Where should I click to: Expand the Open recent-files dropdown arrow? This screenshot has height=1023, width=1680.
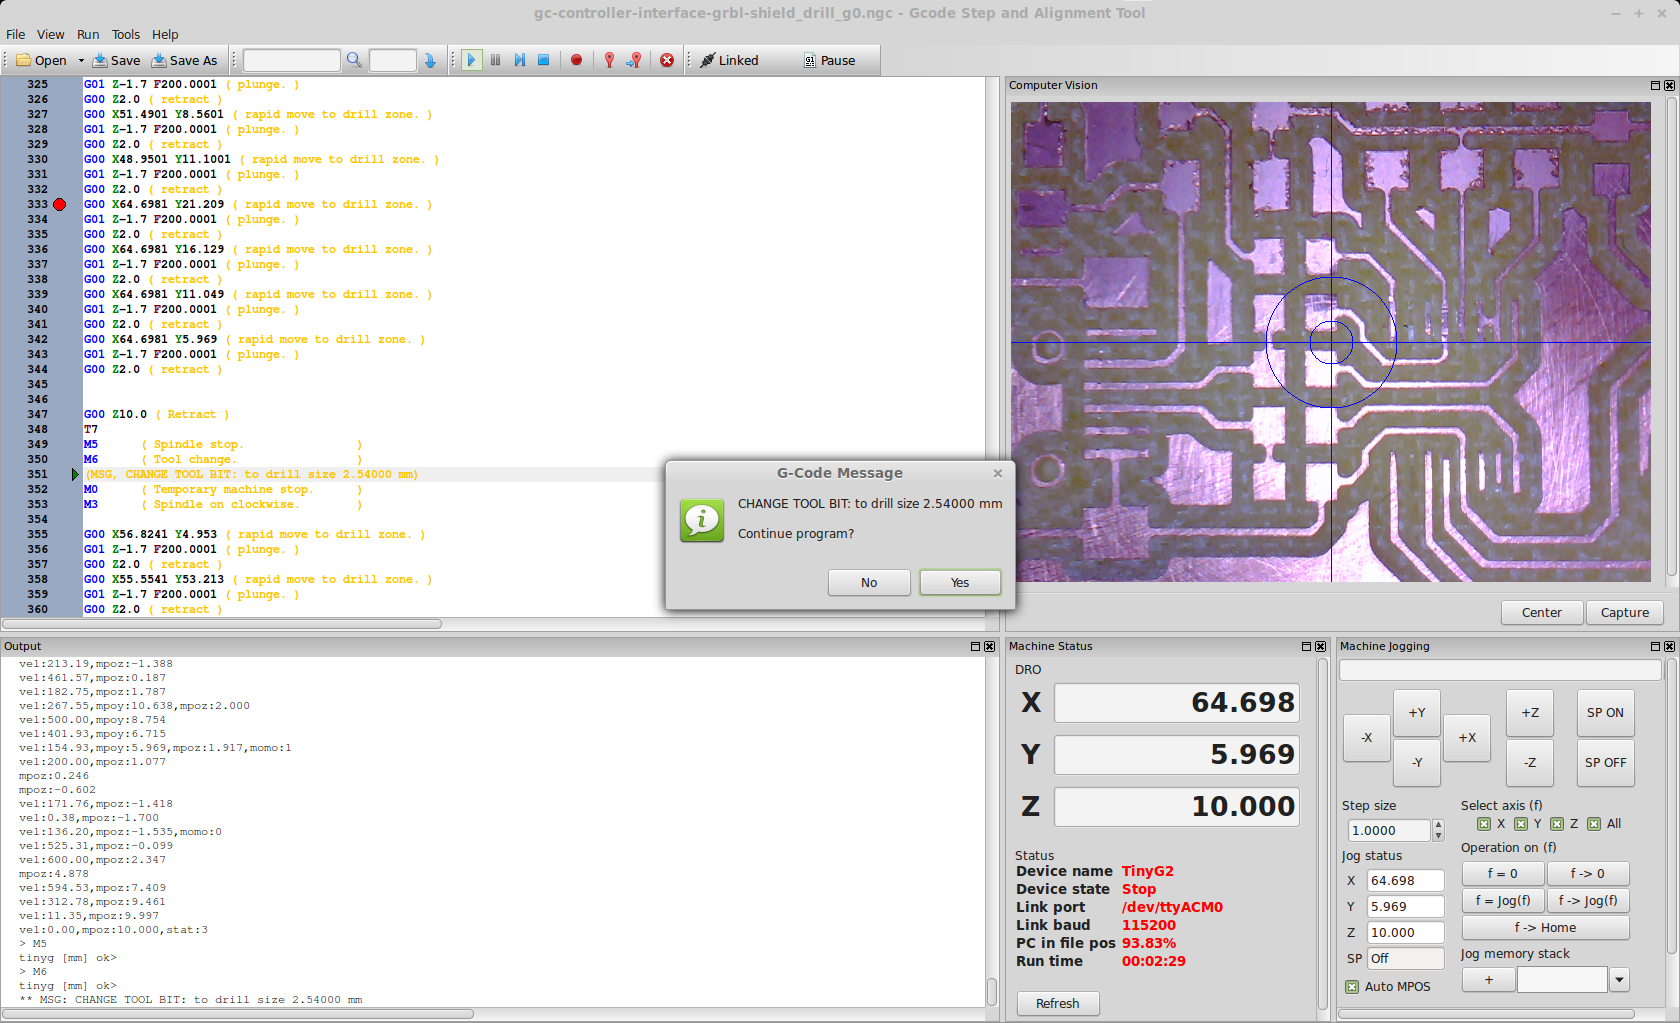point(81,61)
